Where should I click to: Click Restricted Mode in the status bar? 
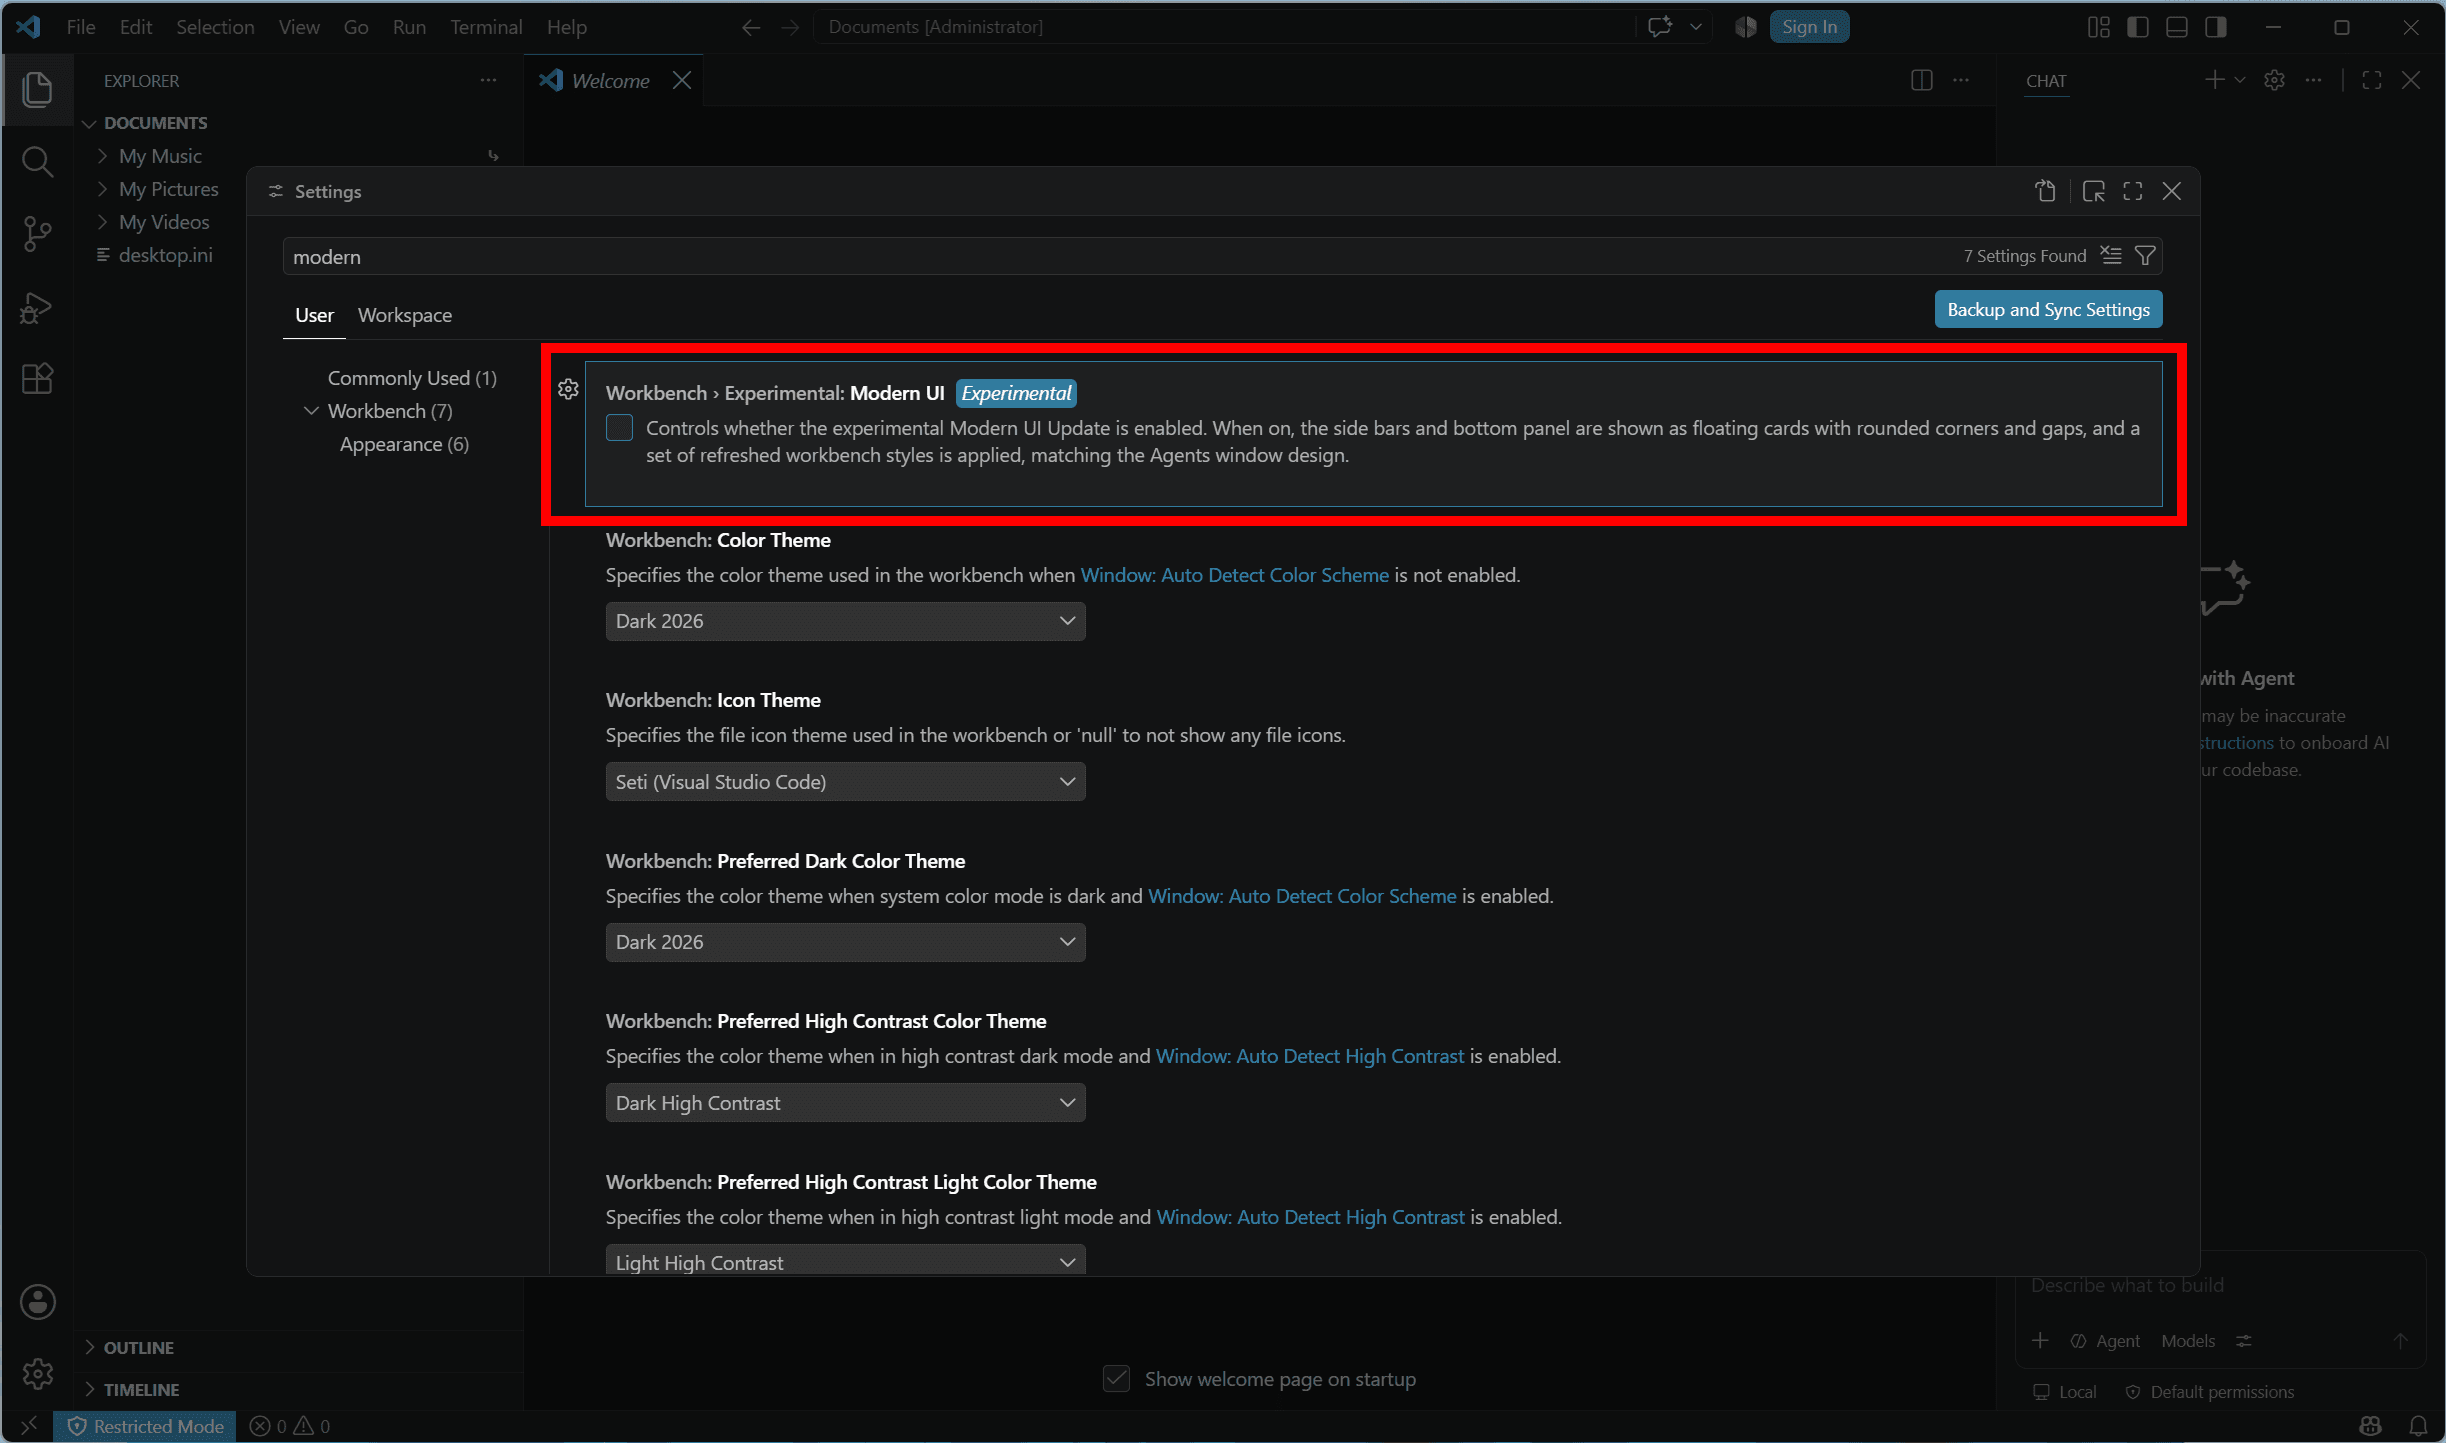(145, 1426)
